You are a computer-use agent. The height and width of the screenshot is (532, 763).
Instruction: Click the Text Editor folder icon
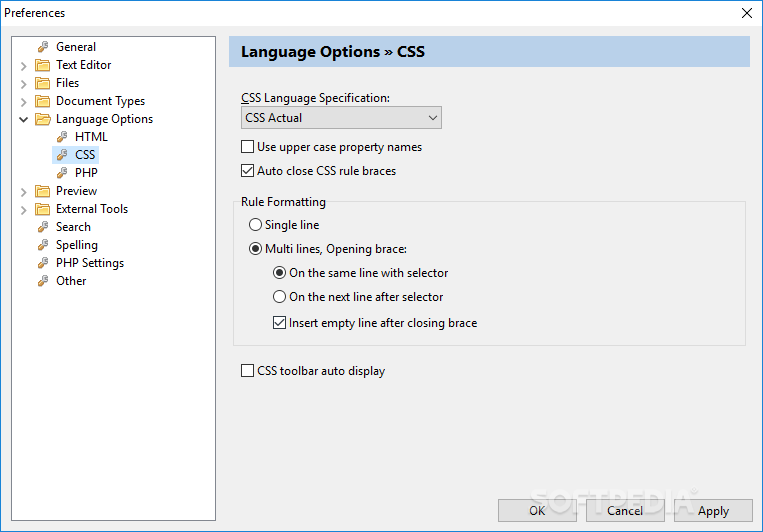(43, 65)
